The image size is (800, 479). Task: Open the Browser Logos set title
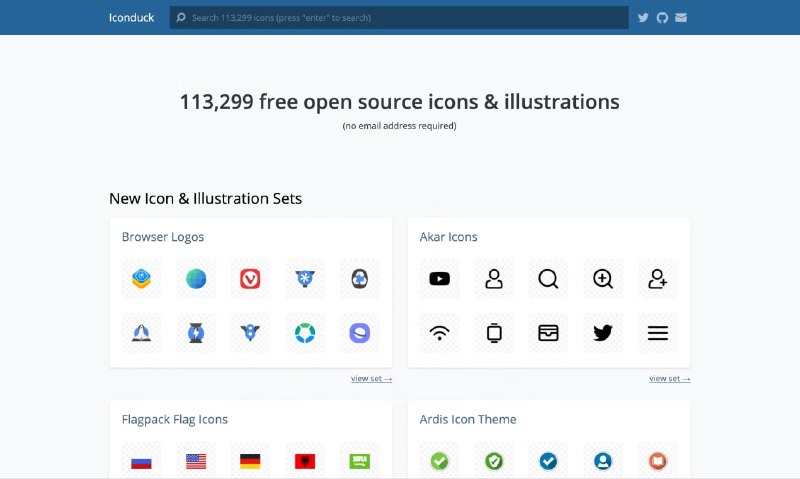coord(163,237)
